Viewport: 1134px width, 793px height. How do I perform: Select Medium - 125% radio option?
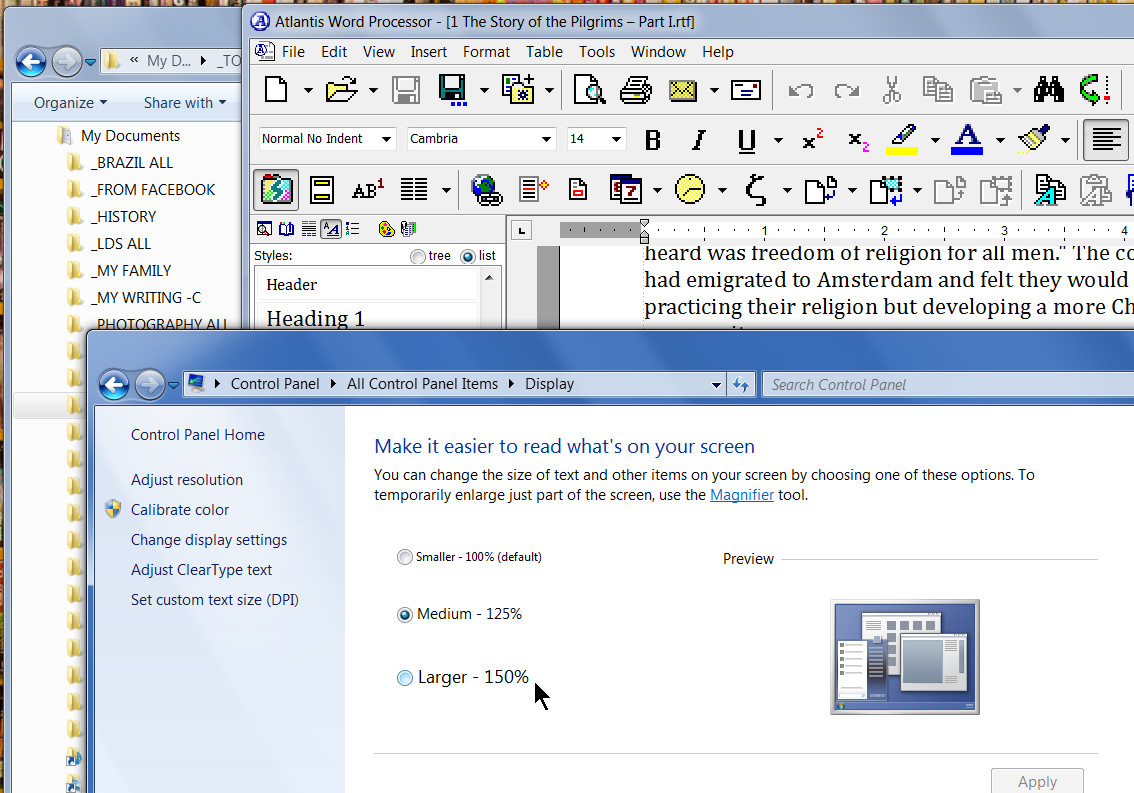404,615
